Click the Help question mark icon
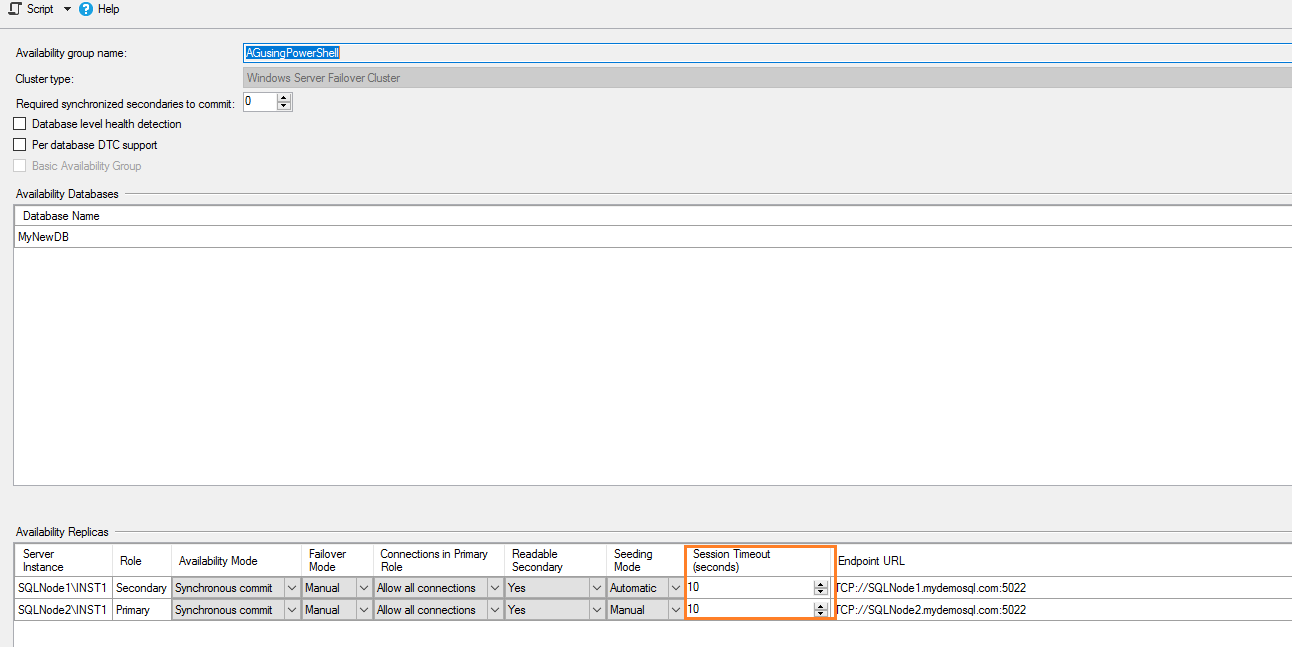Image resolution: width=1292 pixels, height=647 pixels. (x=85, y=9)
